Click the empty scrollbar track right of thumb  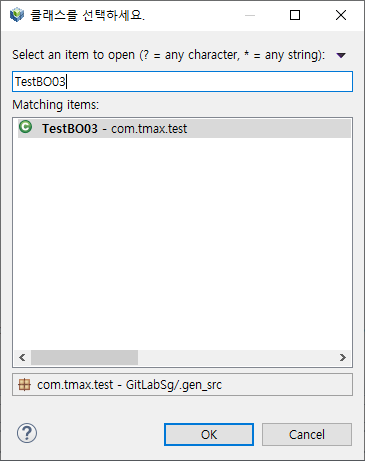click(236, 357)
